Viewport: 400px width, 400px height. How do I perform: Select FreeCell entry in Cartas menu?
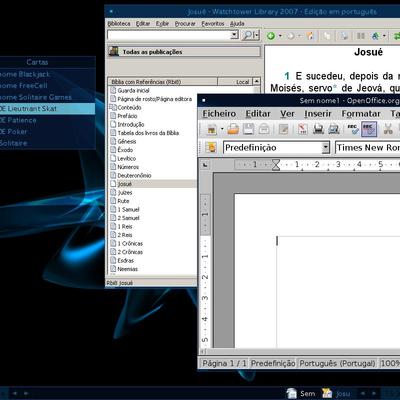click(47, 86)
